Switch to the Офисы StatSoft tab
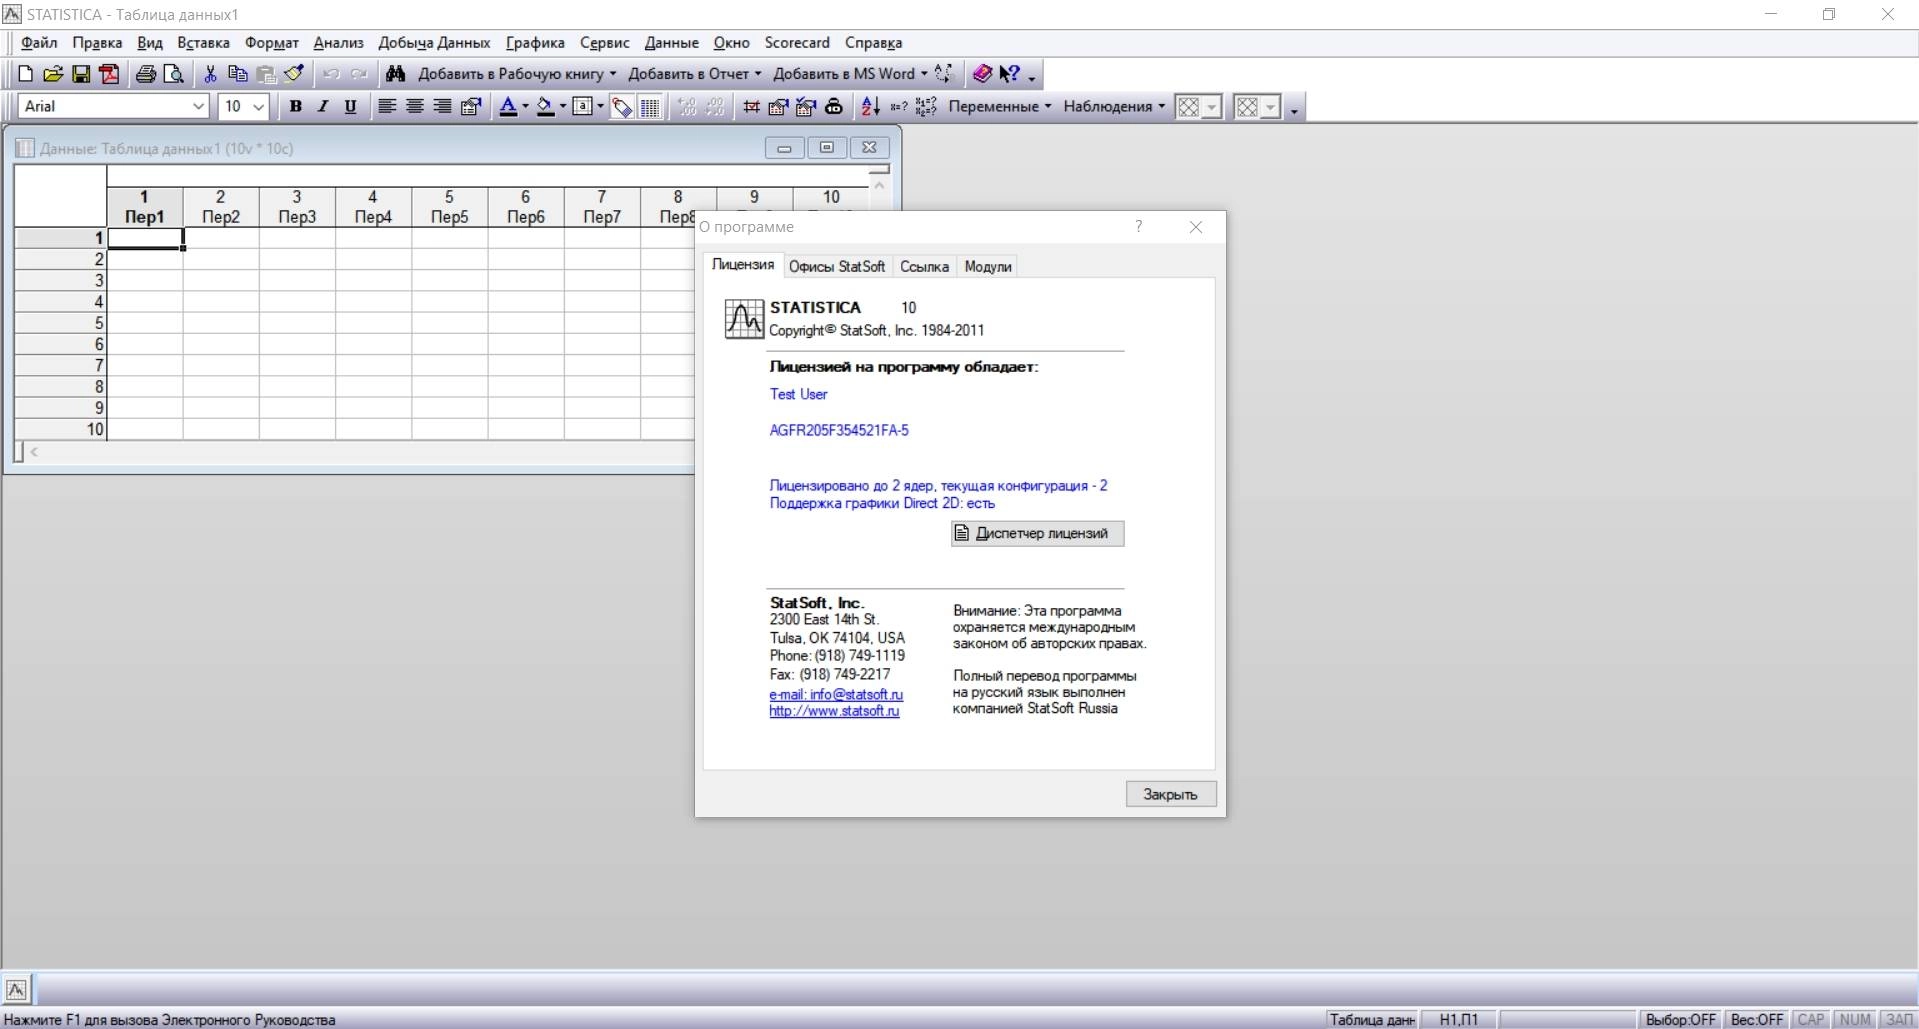 (837, 266)
